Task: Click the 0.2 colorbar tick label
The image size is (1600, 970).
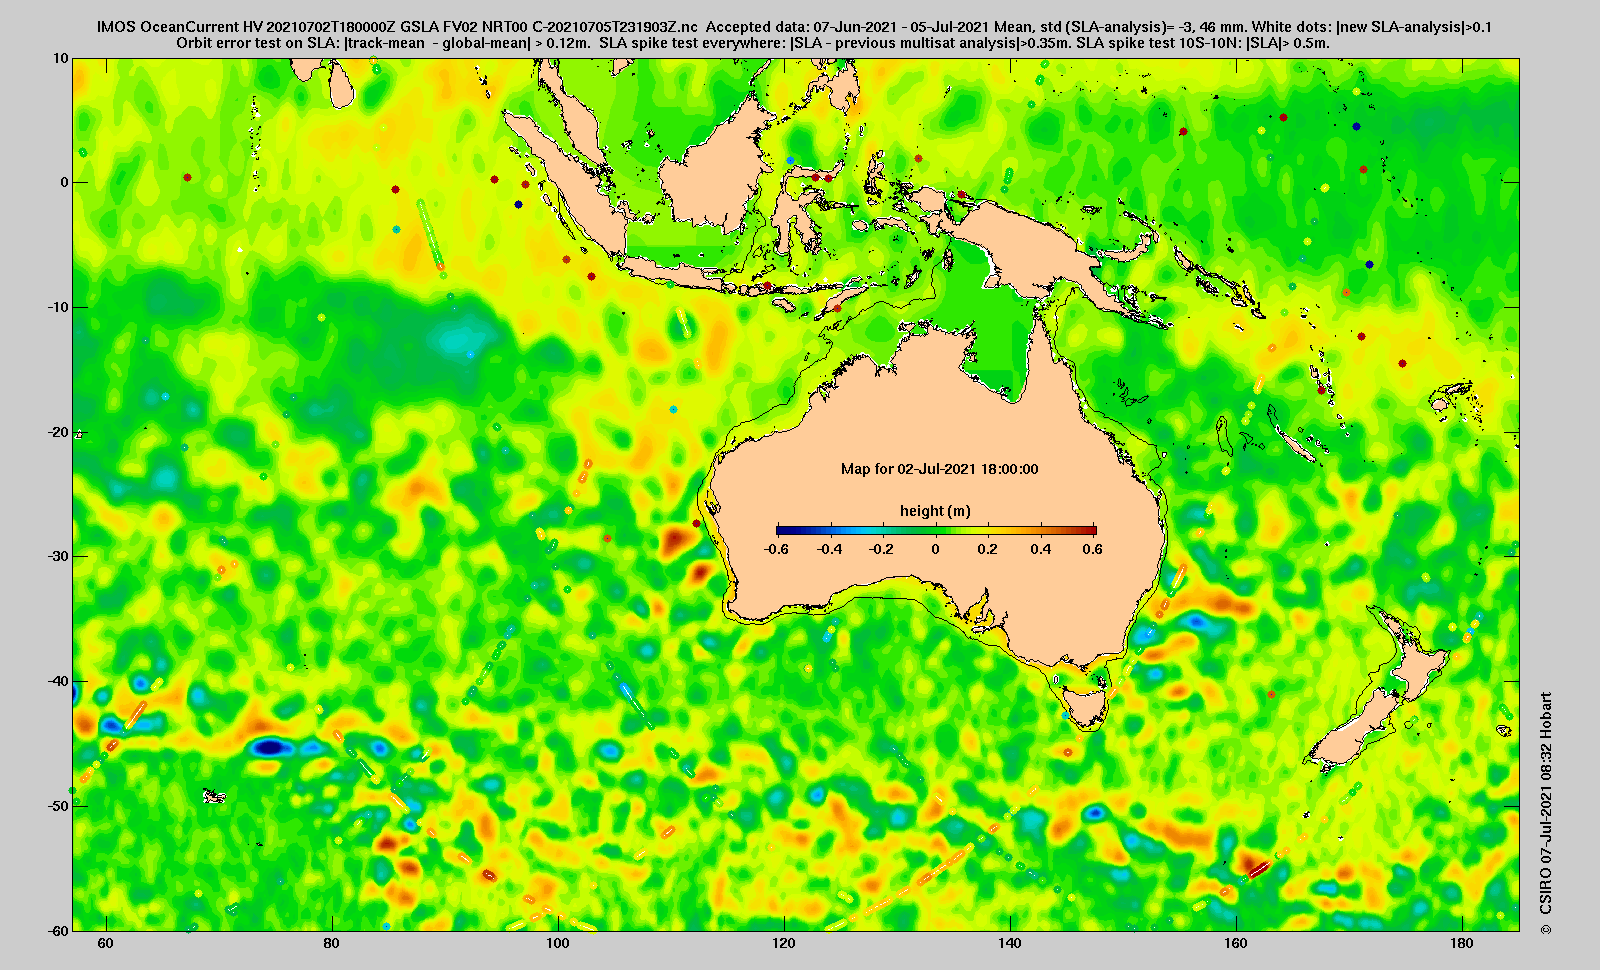Action: 988,549
